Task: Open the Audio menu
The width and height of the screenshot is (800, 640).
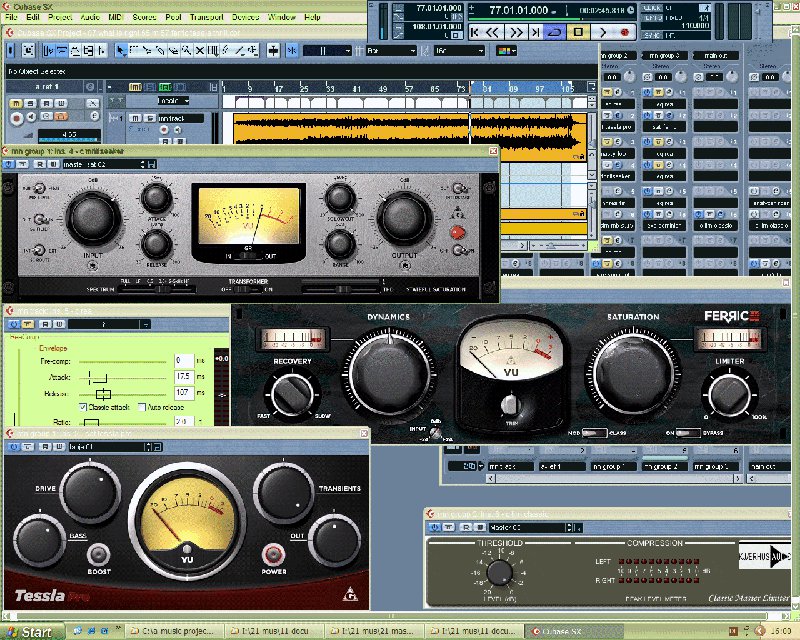Action: [90, 17]
